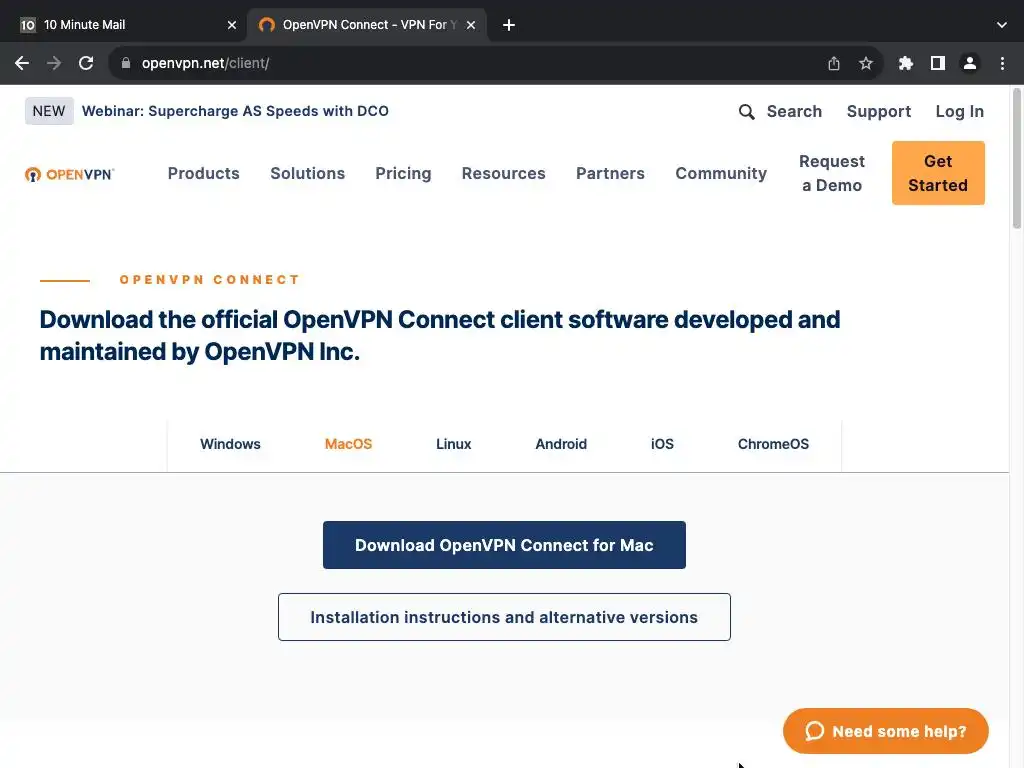Select the MacOS platform tab
Image resolution: width=1024 pixels, height=768 pixels.
pos(348,444)
